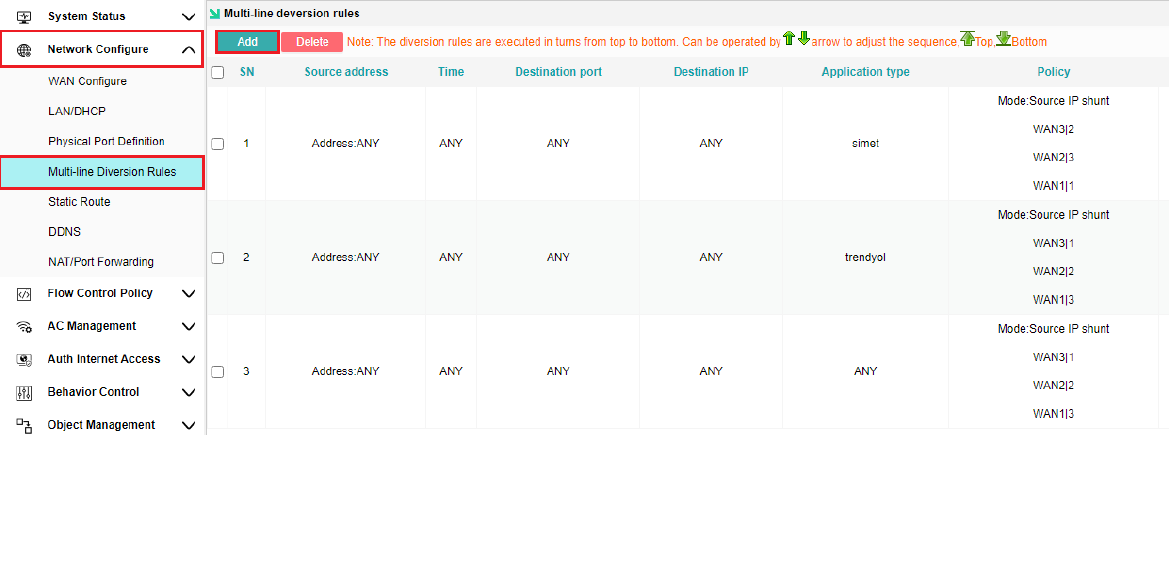This screenshot has width=1169, height=577.
Task: Click the Object Management icon
Action: 25,425
